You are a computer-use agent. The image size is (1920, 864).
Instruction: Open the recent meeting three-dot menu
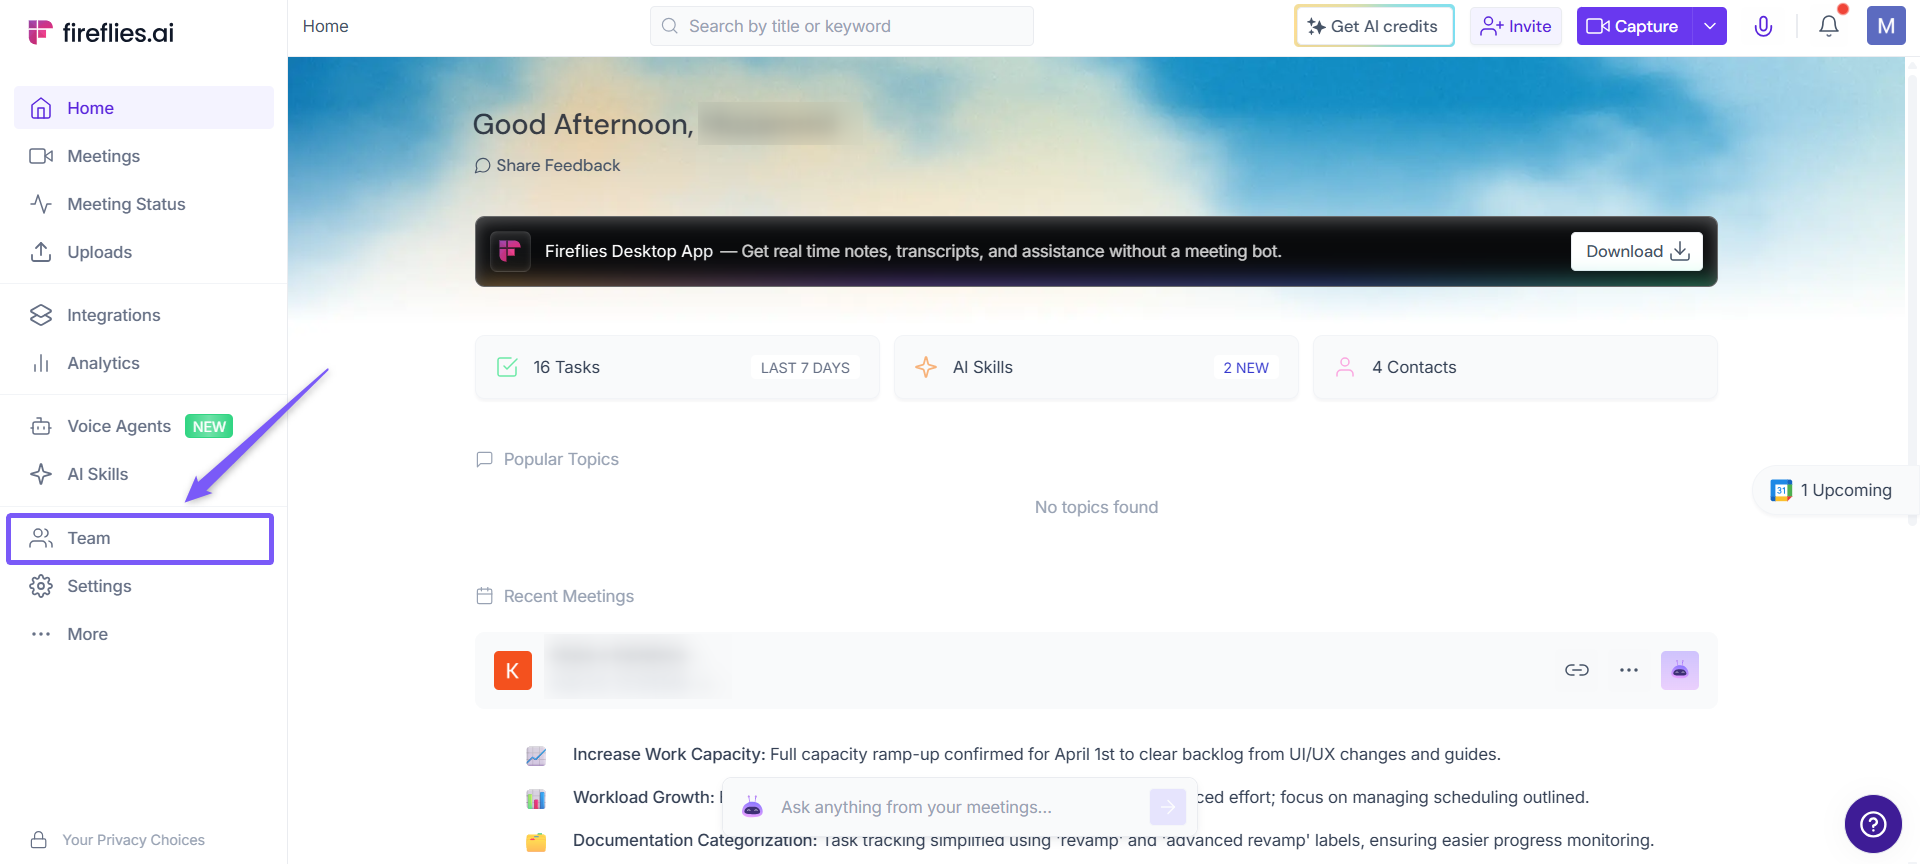[x=1629, y=670]
